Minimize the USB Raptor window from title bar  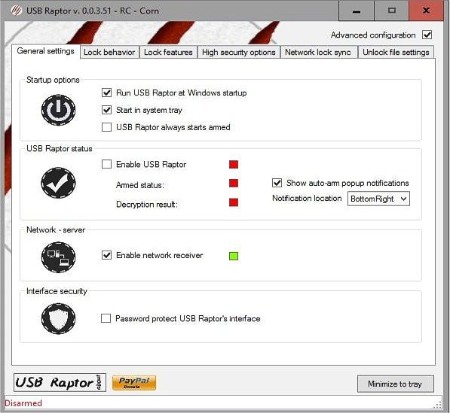pyautogui.click(x=356, y=11)
